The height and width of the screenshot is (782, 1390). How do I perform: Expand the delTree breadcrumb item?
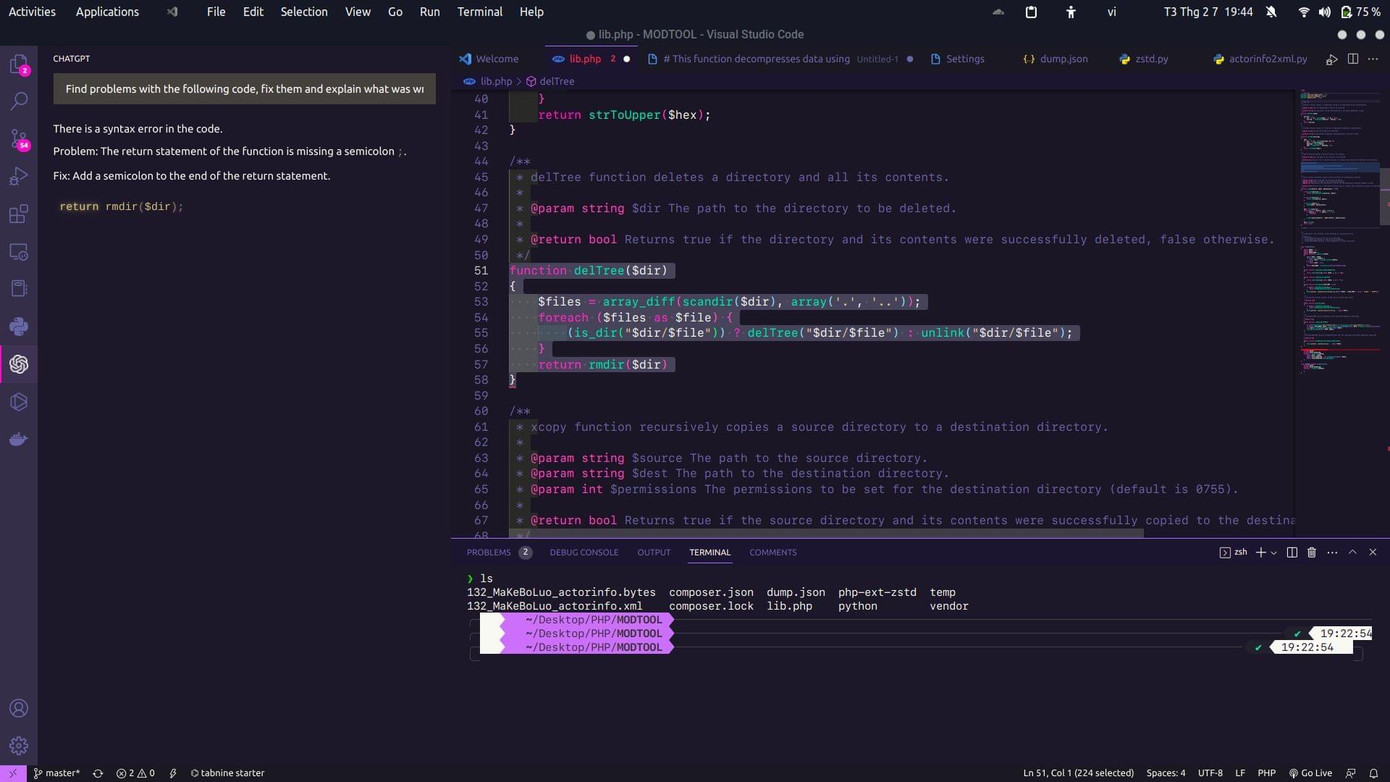pyautogui.click(x=556, y=81)
